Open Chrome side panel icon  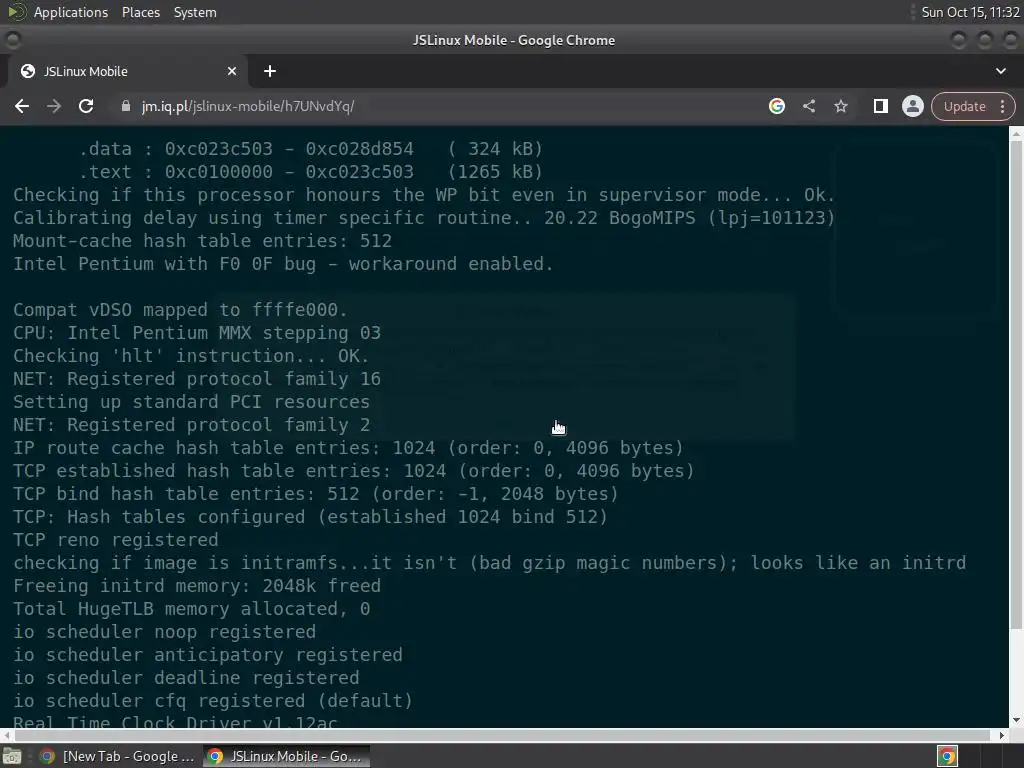click(880, 106)
